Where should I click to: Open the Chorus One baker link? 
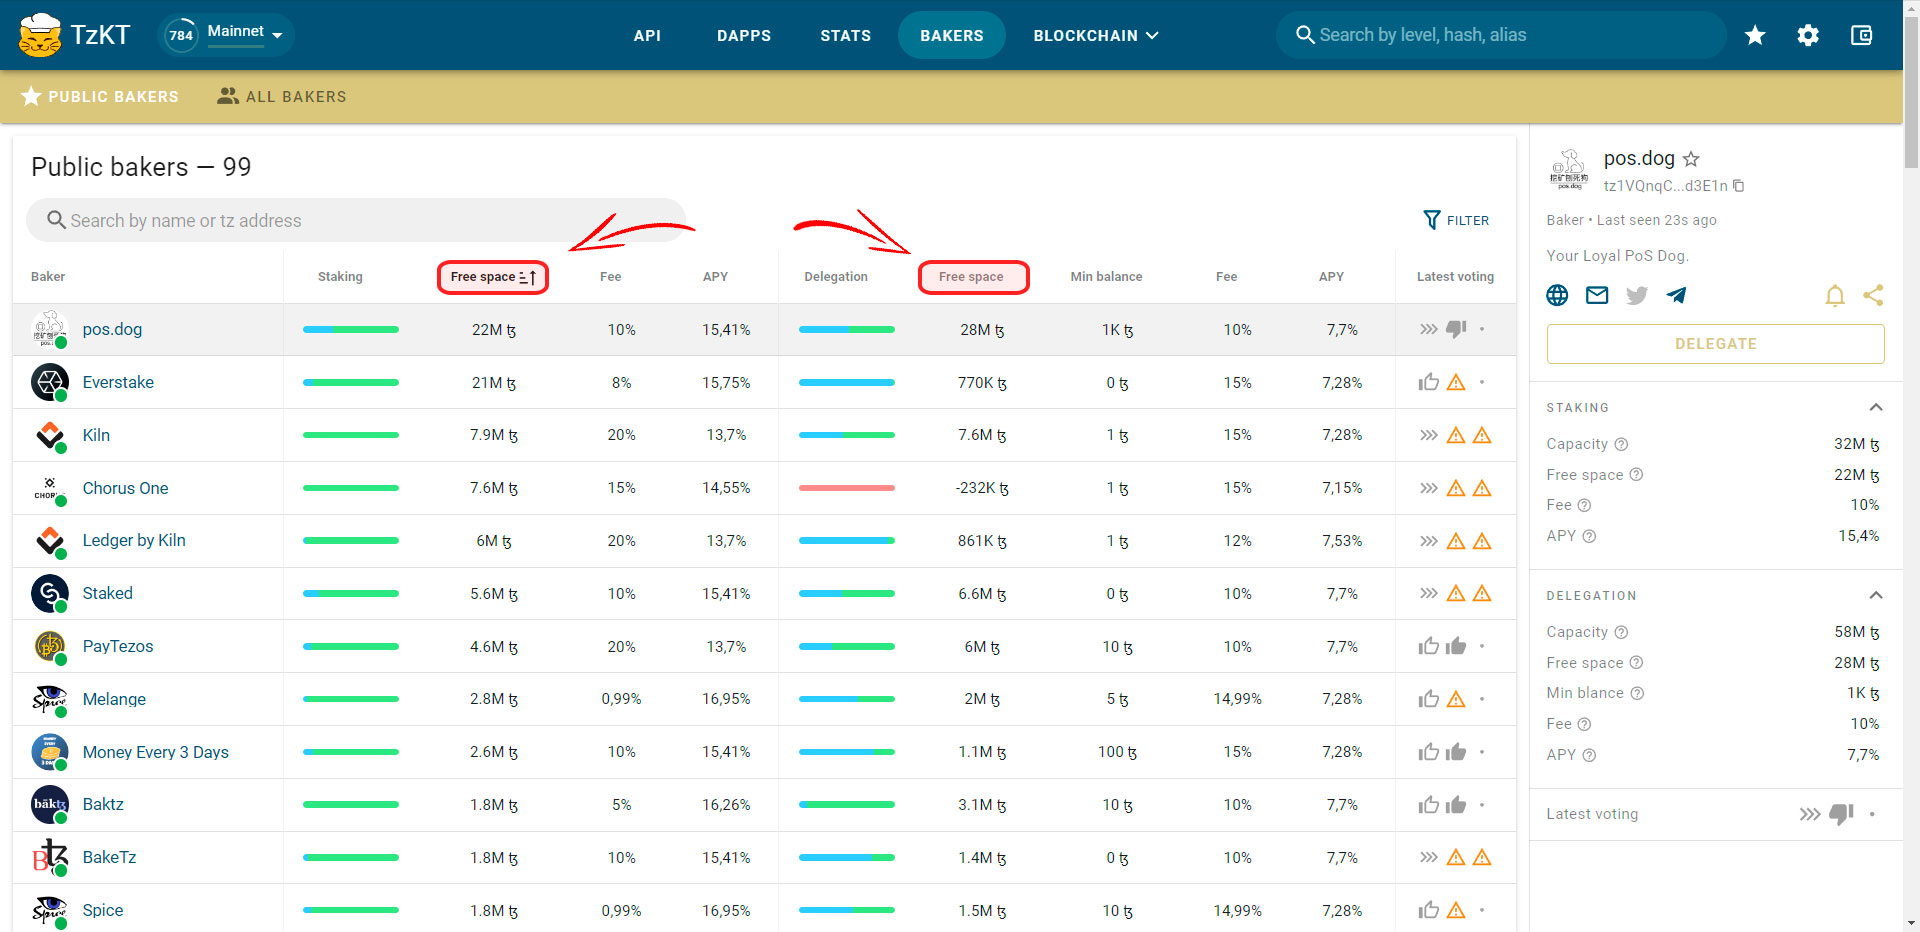pyautogui.click(x=125, y=488)
